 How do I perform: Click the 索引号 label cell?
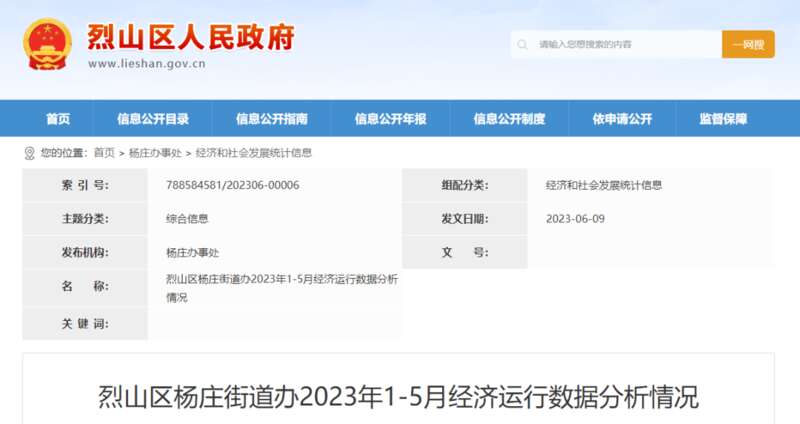pos(85,185)
